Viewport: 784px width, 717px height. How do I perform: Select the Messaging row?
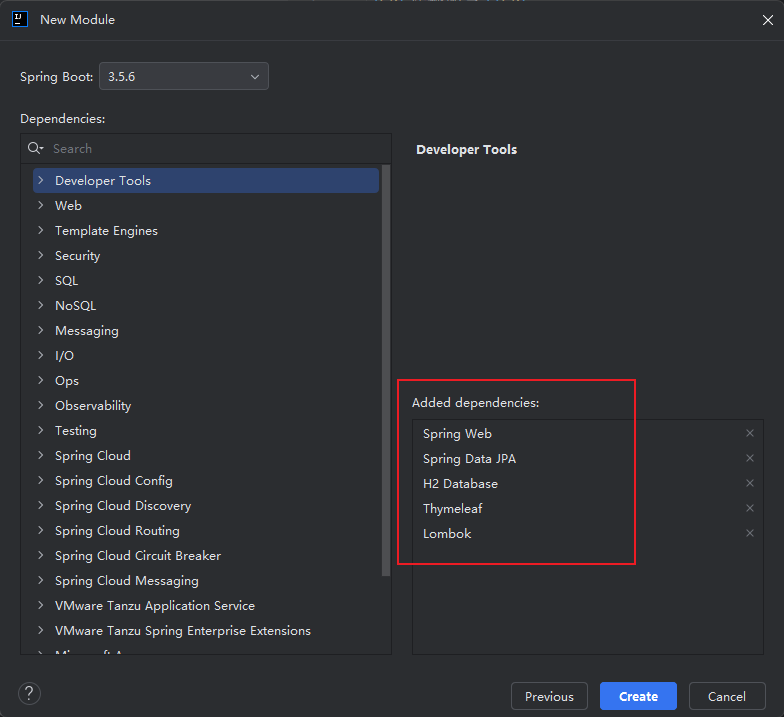(206, 330)
